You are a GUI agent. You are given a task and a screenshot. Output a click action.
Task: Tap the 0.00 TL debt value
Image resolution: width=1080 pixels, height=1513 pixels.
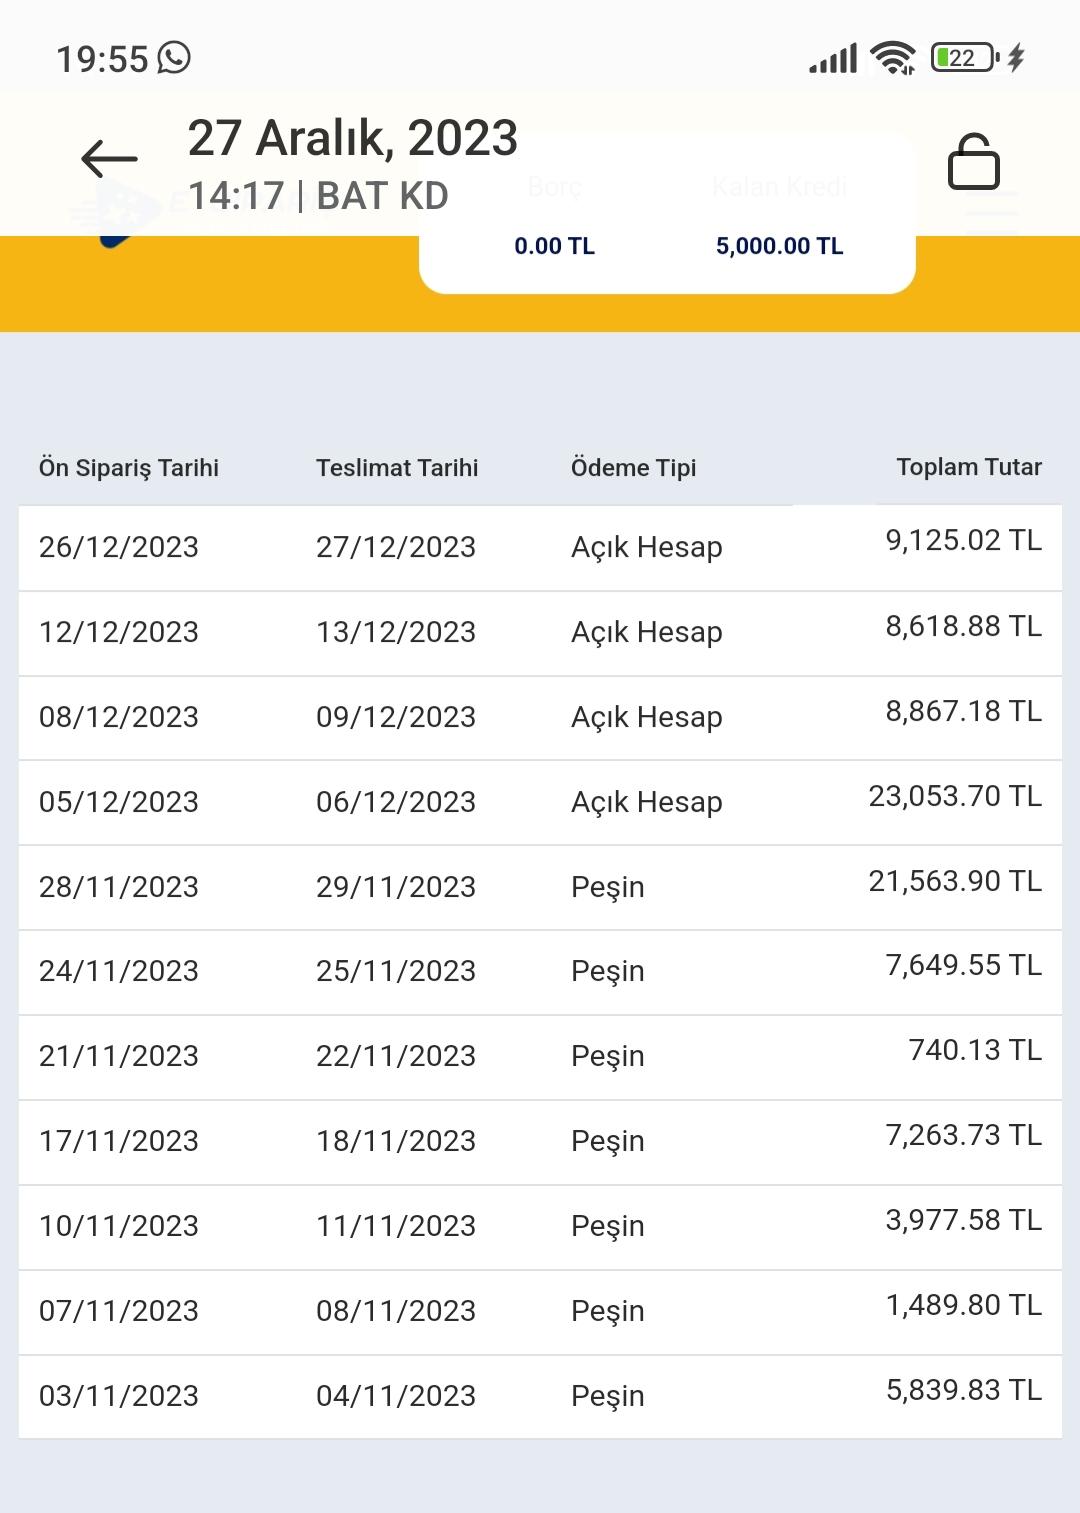[554, 246]
